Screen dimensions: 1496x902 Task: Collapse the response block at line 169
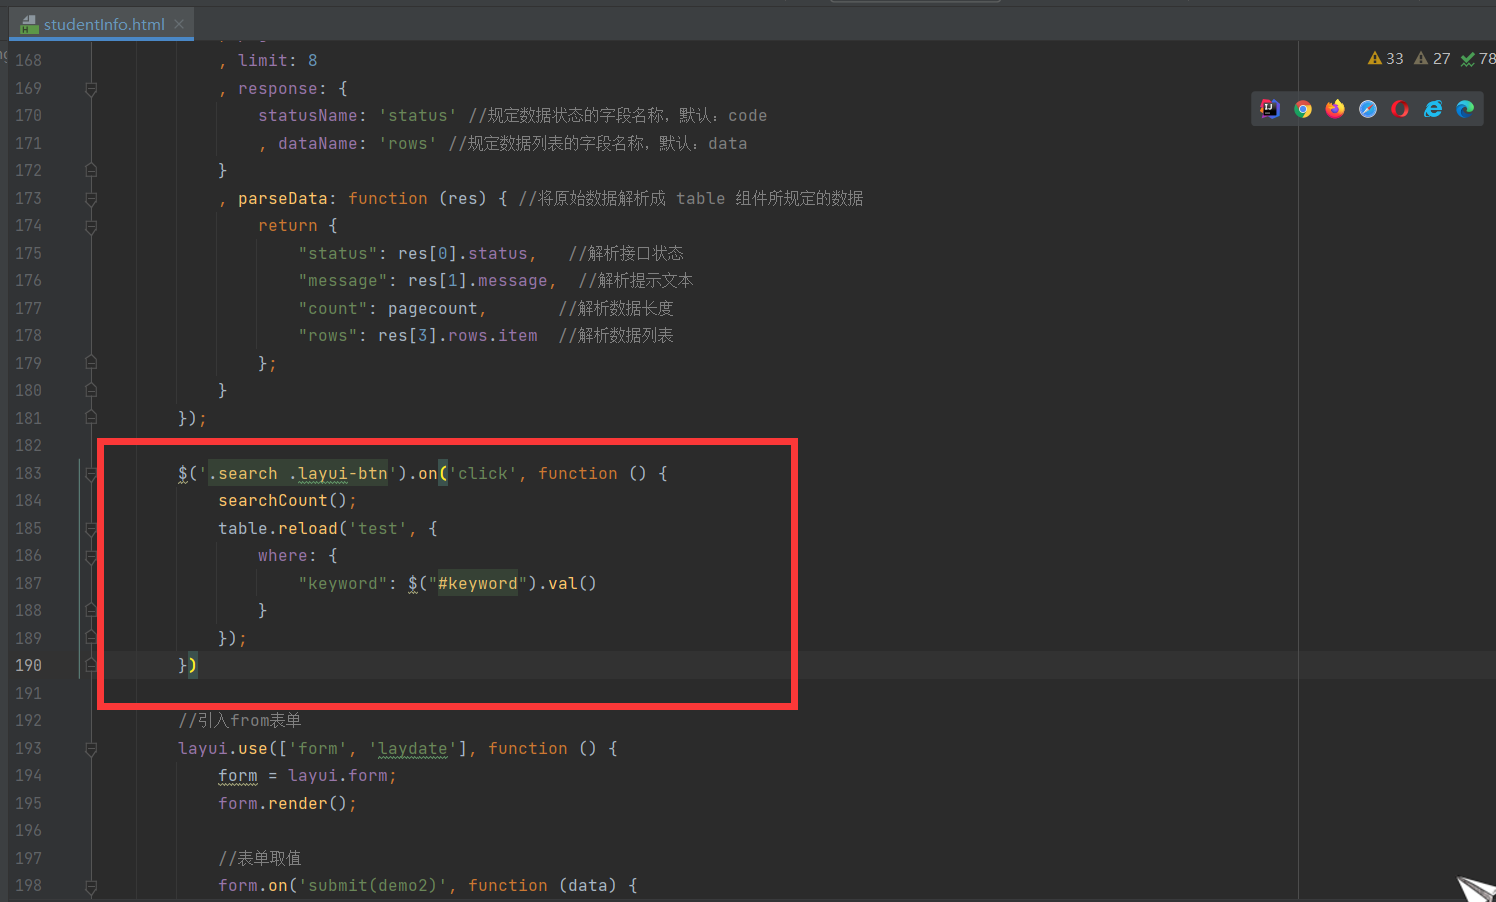[x=91, y=89]
